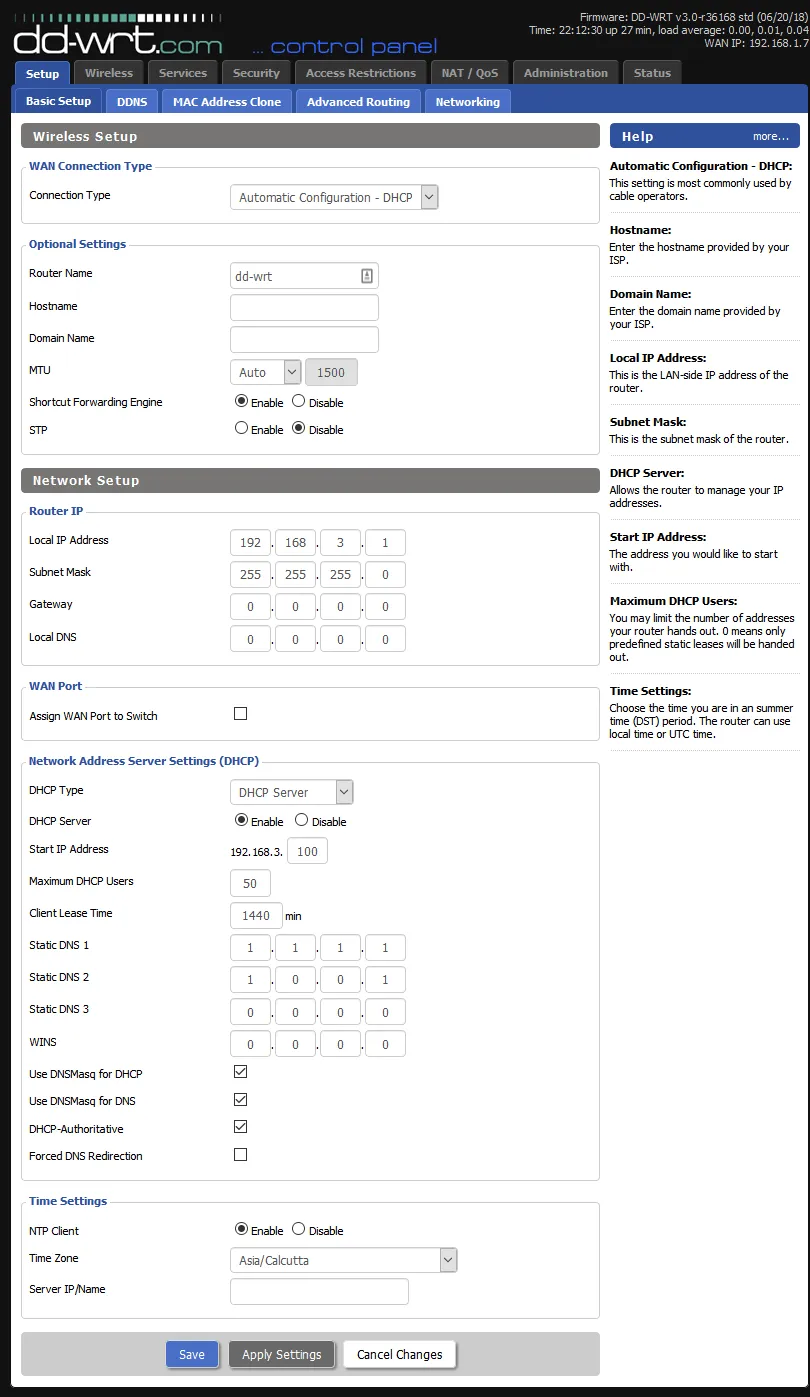Click the Time Settings help heading
The image size is (810, 1397).
pos(651,691)
